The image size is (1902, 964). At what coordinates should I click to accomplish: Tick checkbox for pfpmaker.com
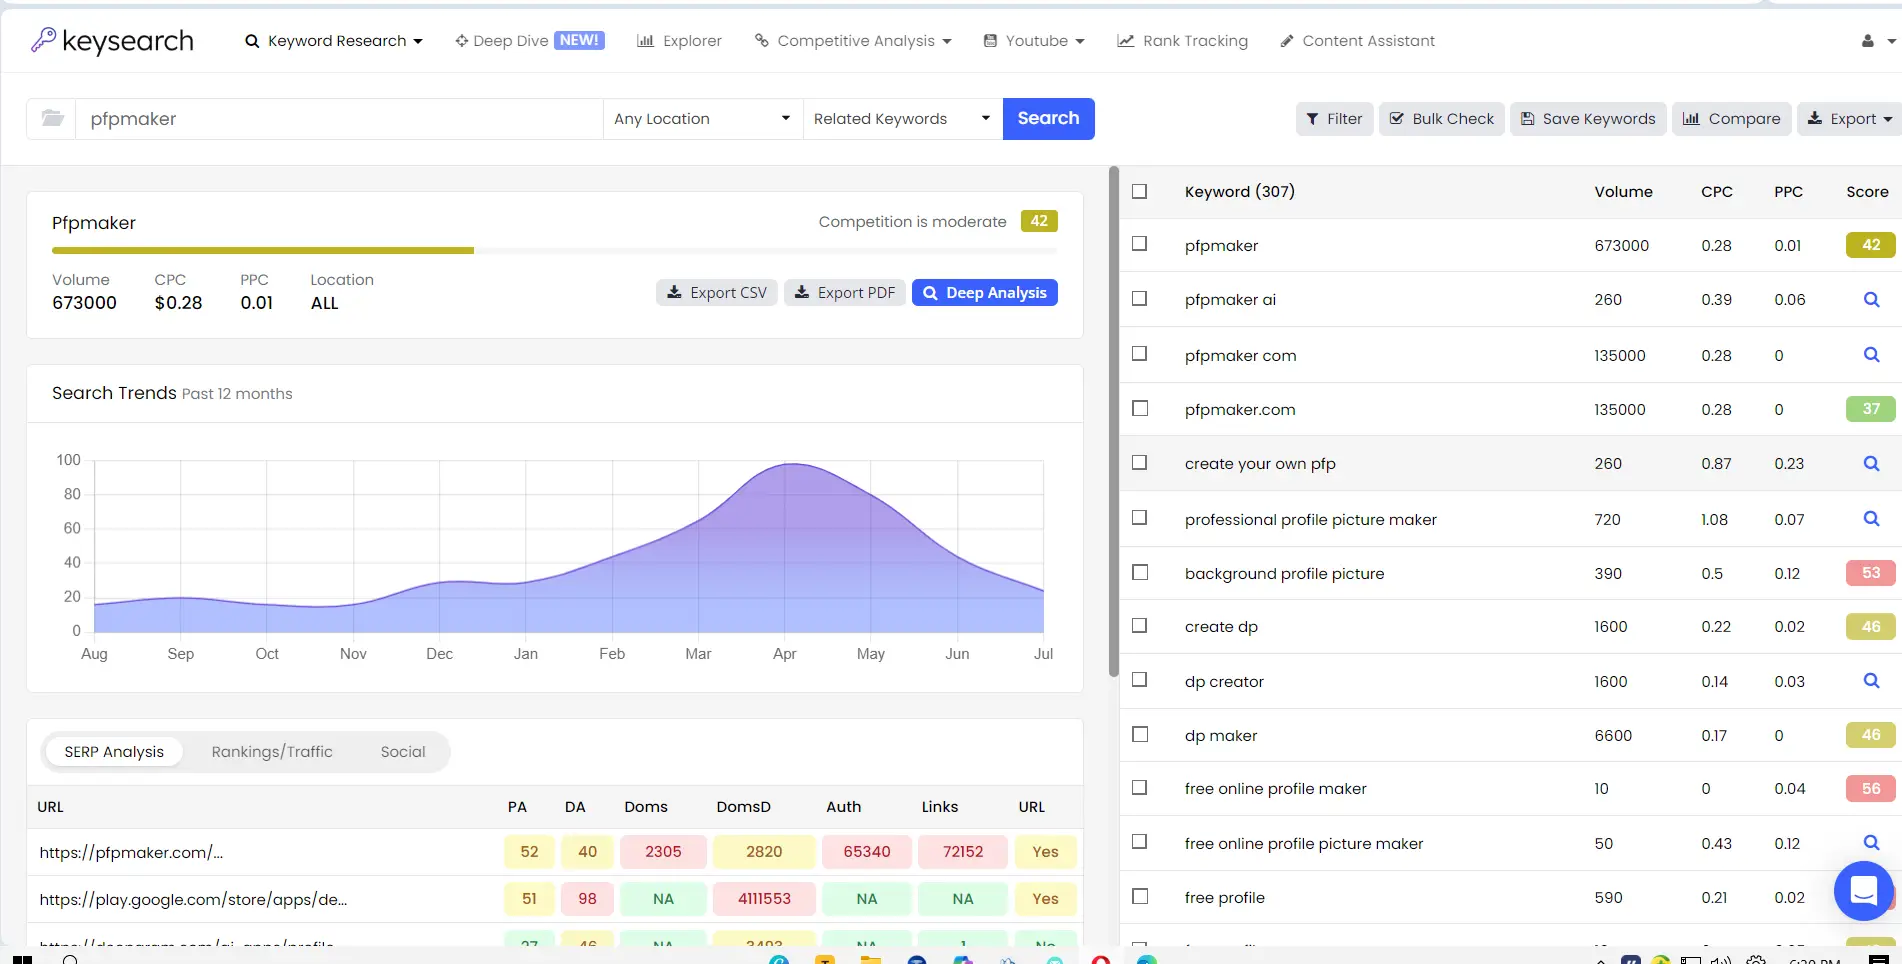click(x=1139, y=408)
